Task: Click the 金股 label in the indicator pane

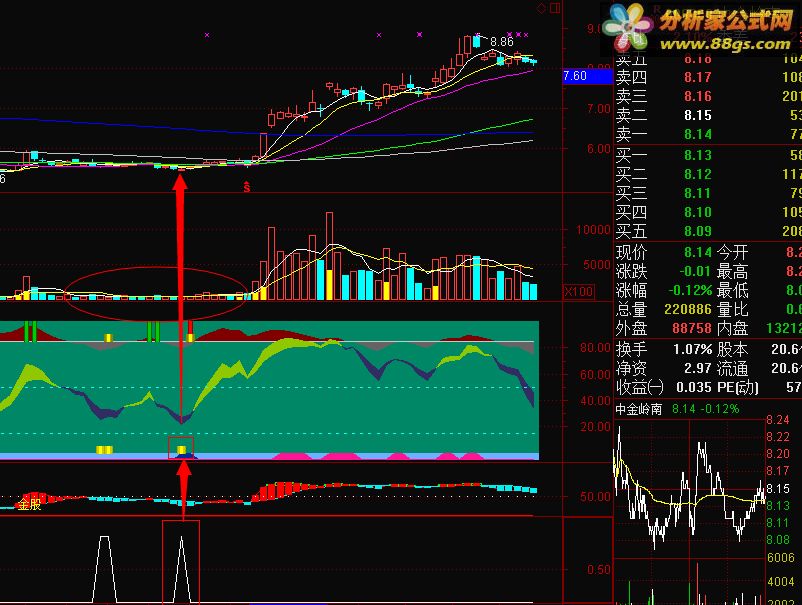Action: coord(29,505)
